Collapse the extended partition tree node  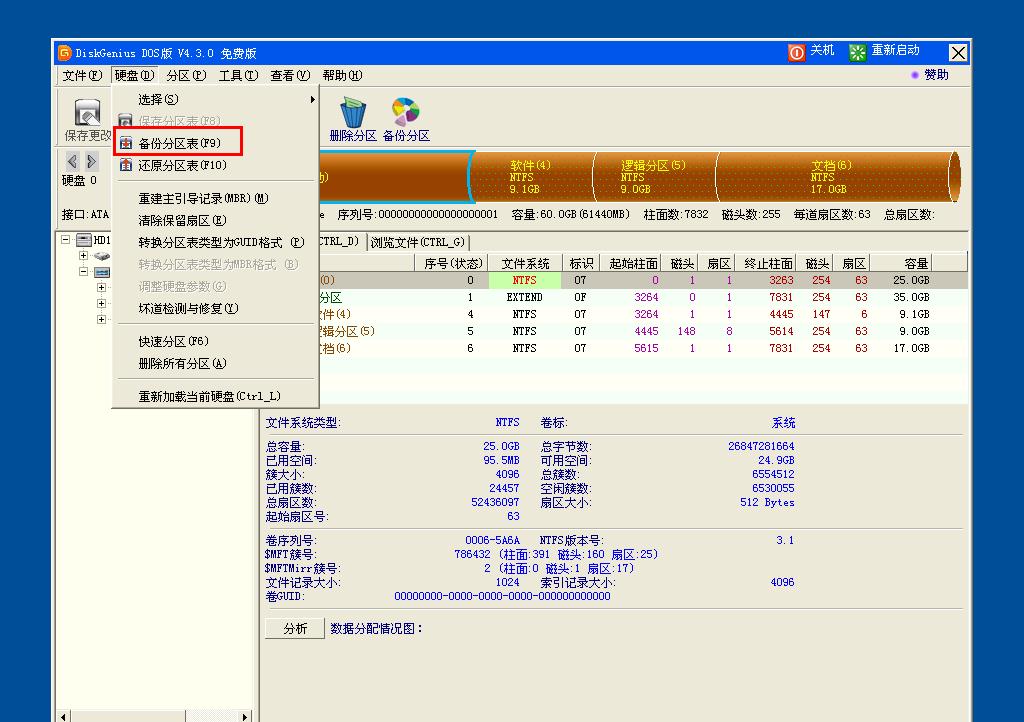point(84,272)
